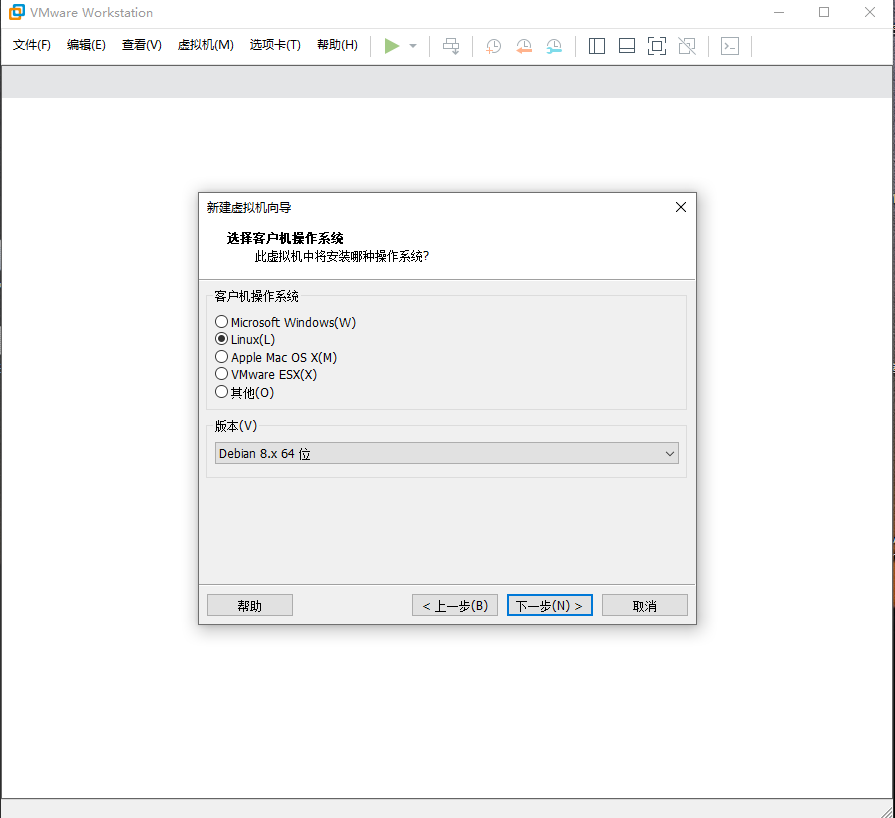Image resolution: width=895 pixels, height=818 pixels.
Task: Open the console view icon
Action: [x=730, y=46]
